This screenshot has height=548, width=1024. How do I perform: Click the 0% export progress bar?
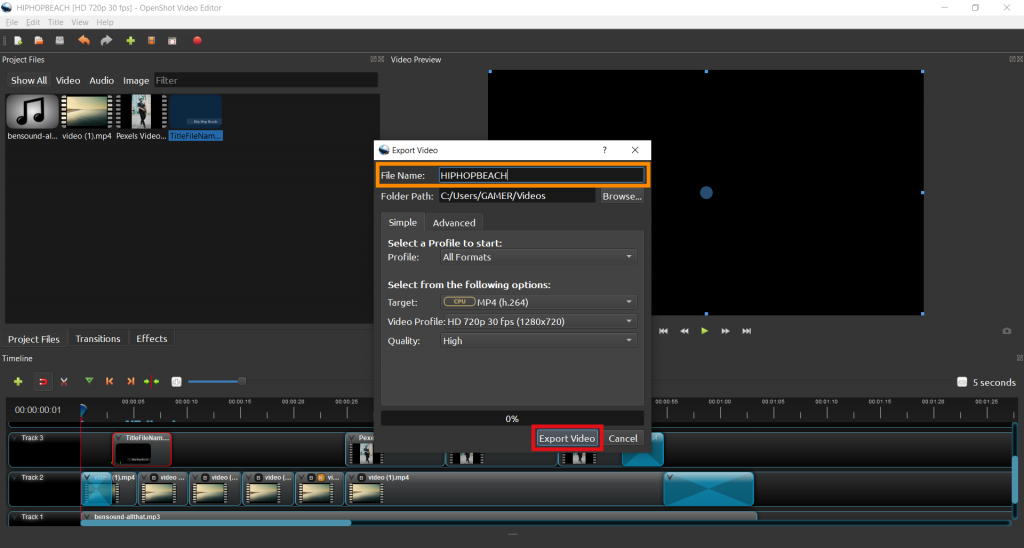coord(512,419)
